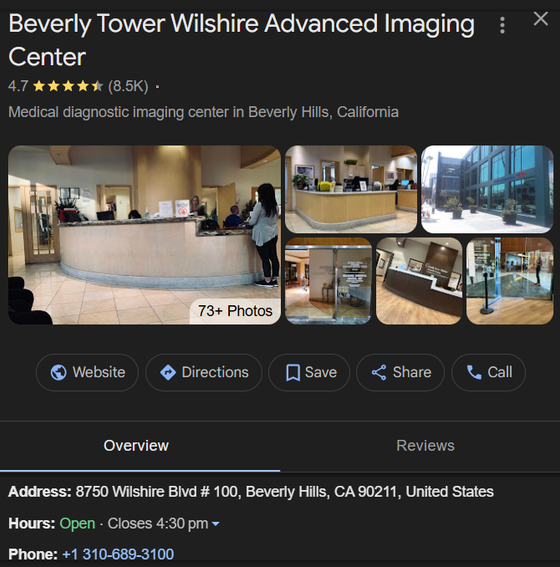Screen dimensions: 560x567
Task: Click the Website button
Action: tap(87, 372)
